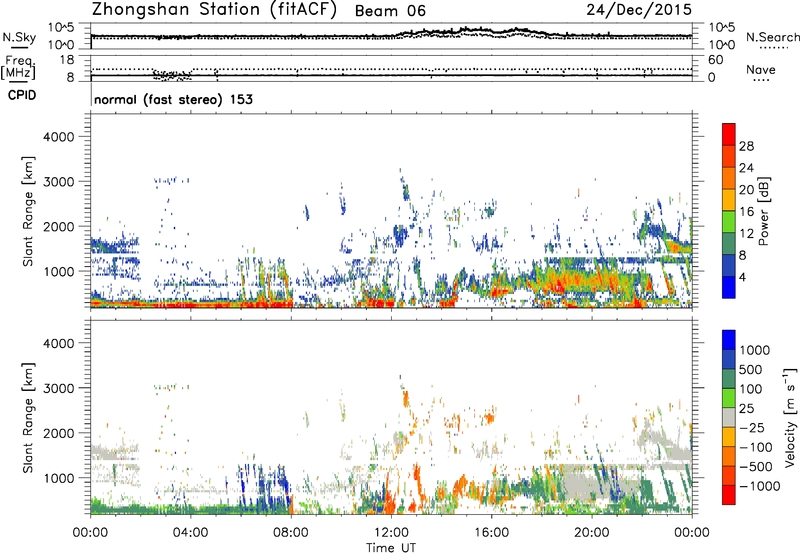Click the frequency trace line in second panel
800x554 pixels.
pos(391,75)
